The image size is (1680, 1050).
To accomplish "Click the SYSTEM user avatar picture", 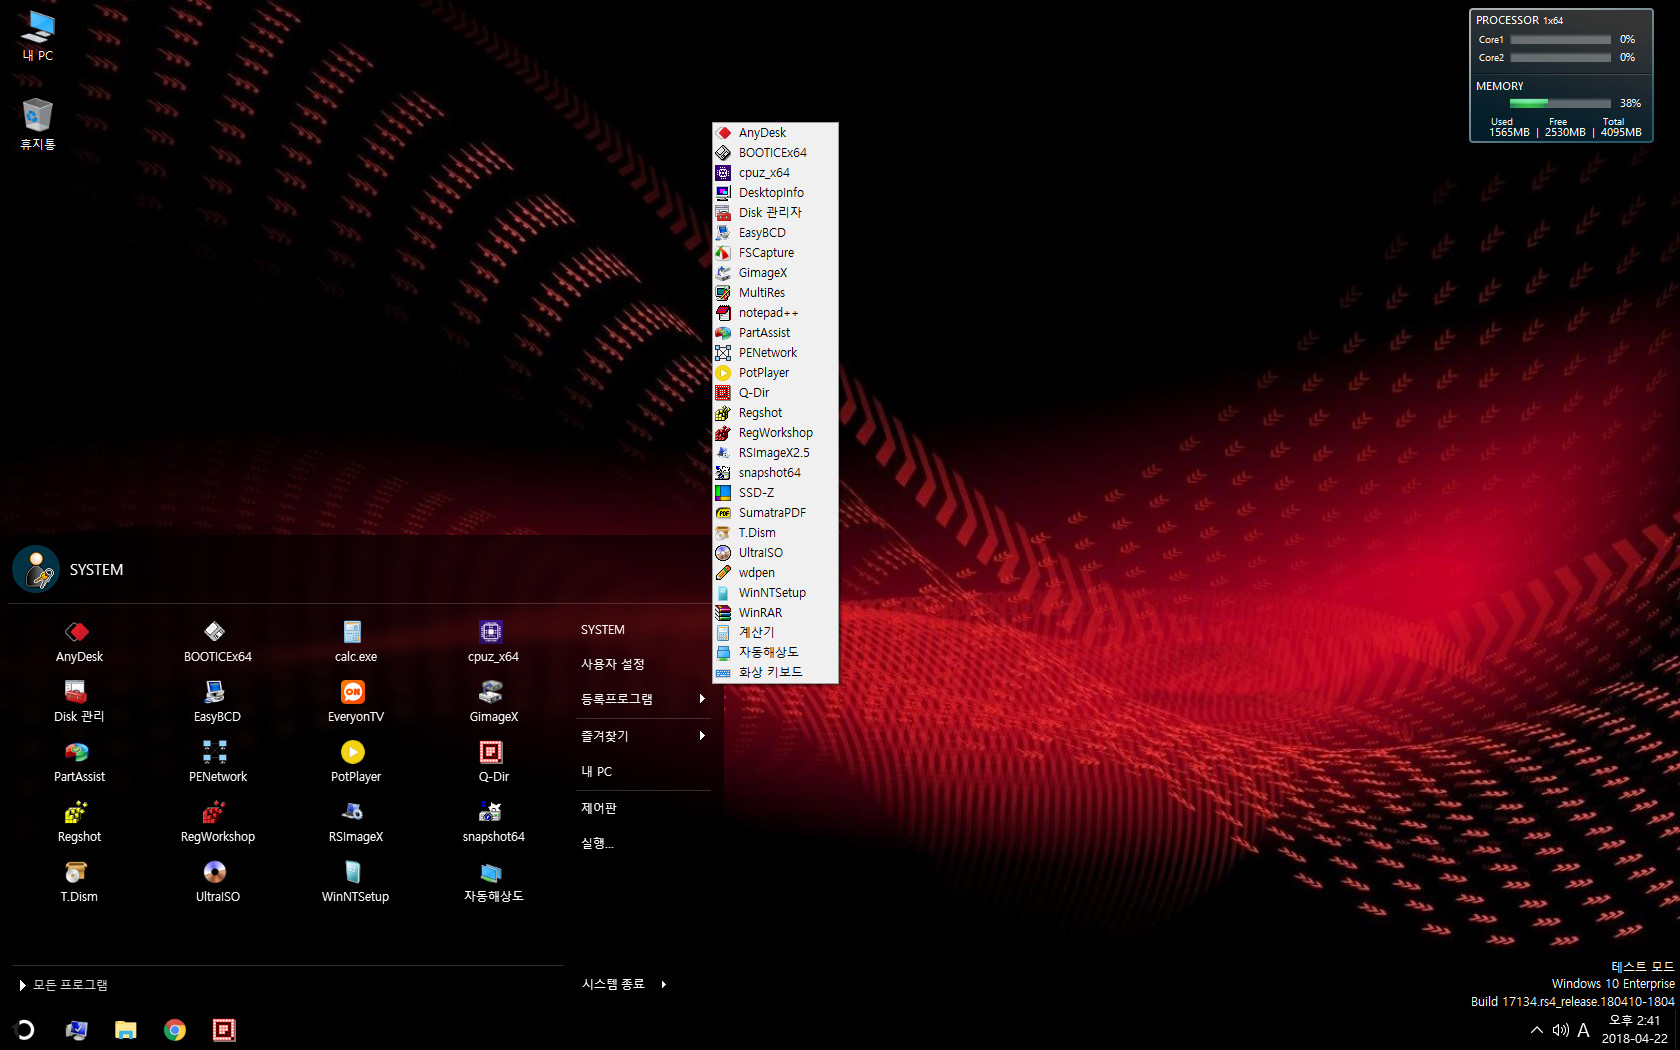I will click(x=36, y=569).
